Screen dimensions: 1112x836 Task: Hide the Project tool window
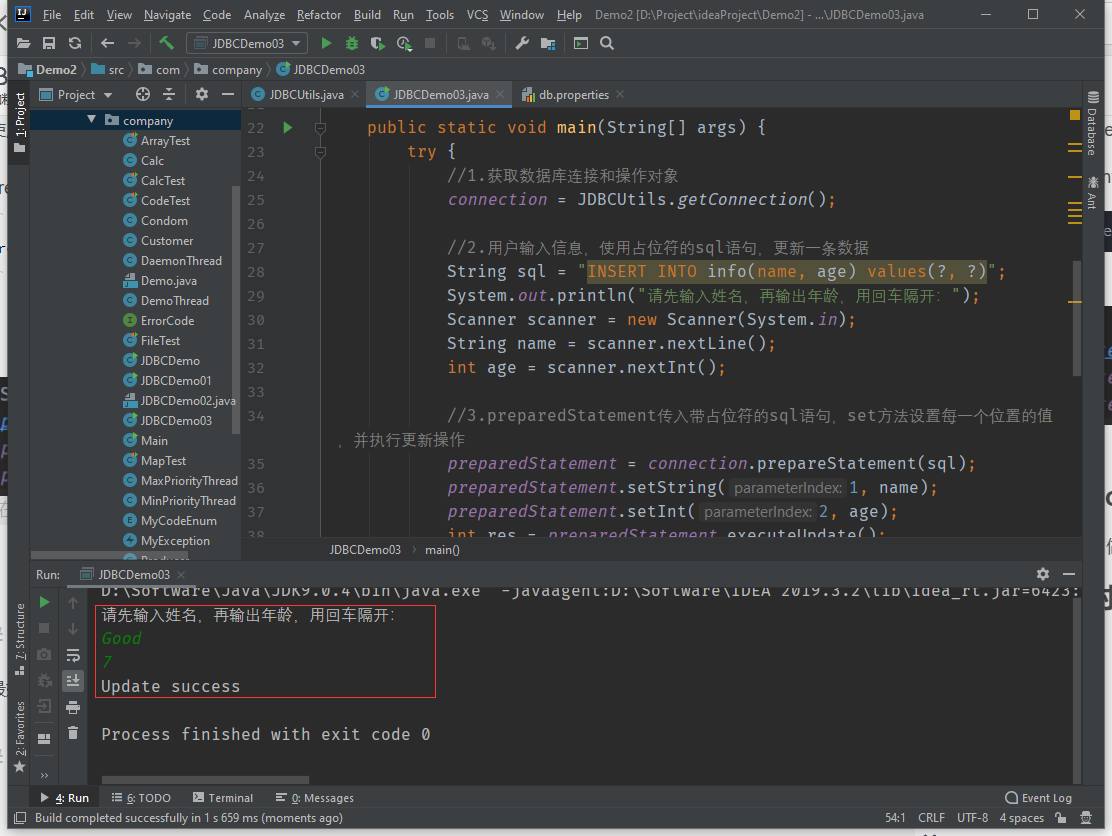click(x=228, y=94)
